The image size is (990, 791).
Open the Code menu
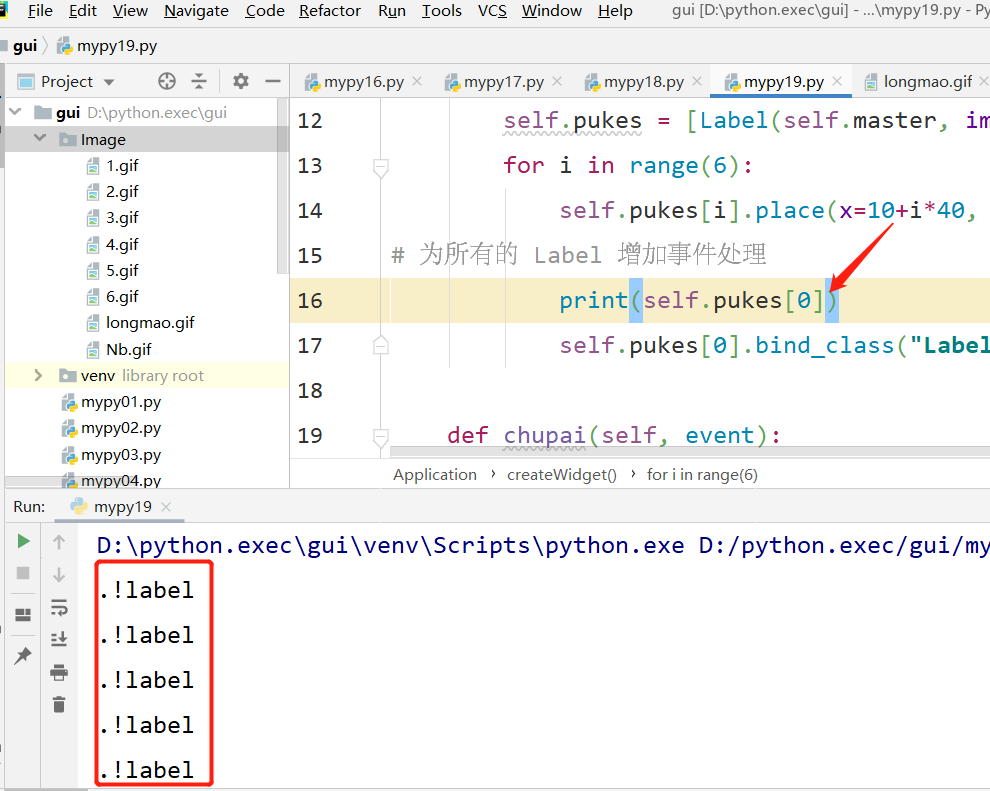265,11
